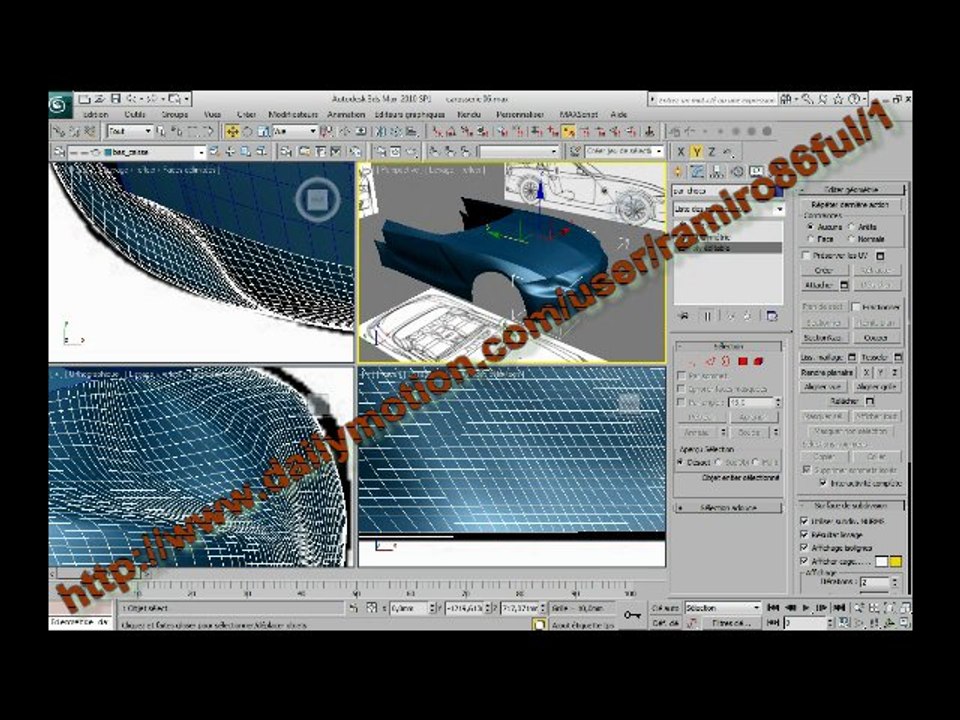Select Edge sub-object level icon
960x720 pixels.
pos(710,361)
